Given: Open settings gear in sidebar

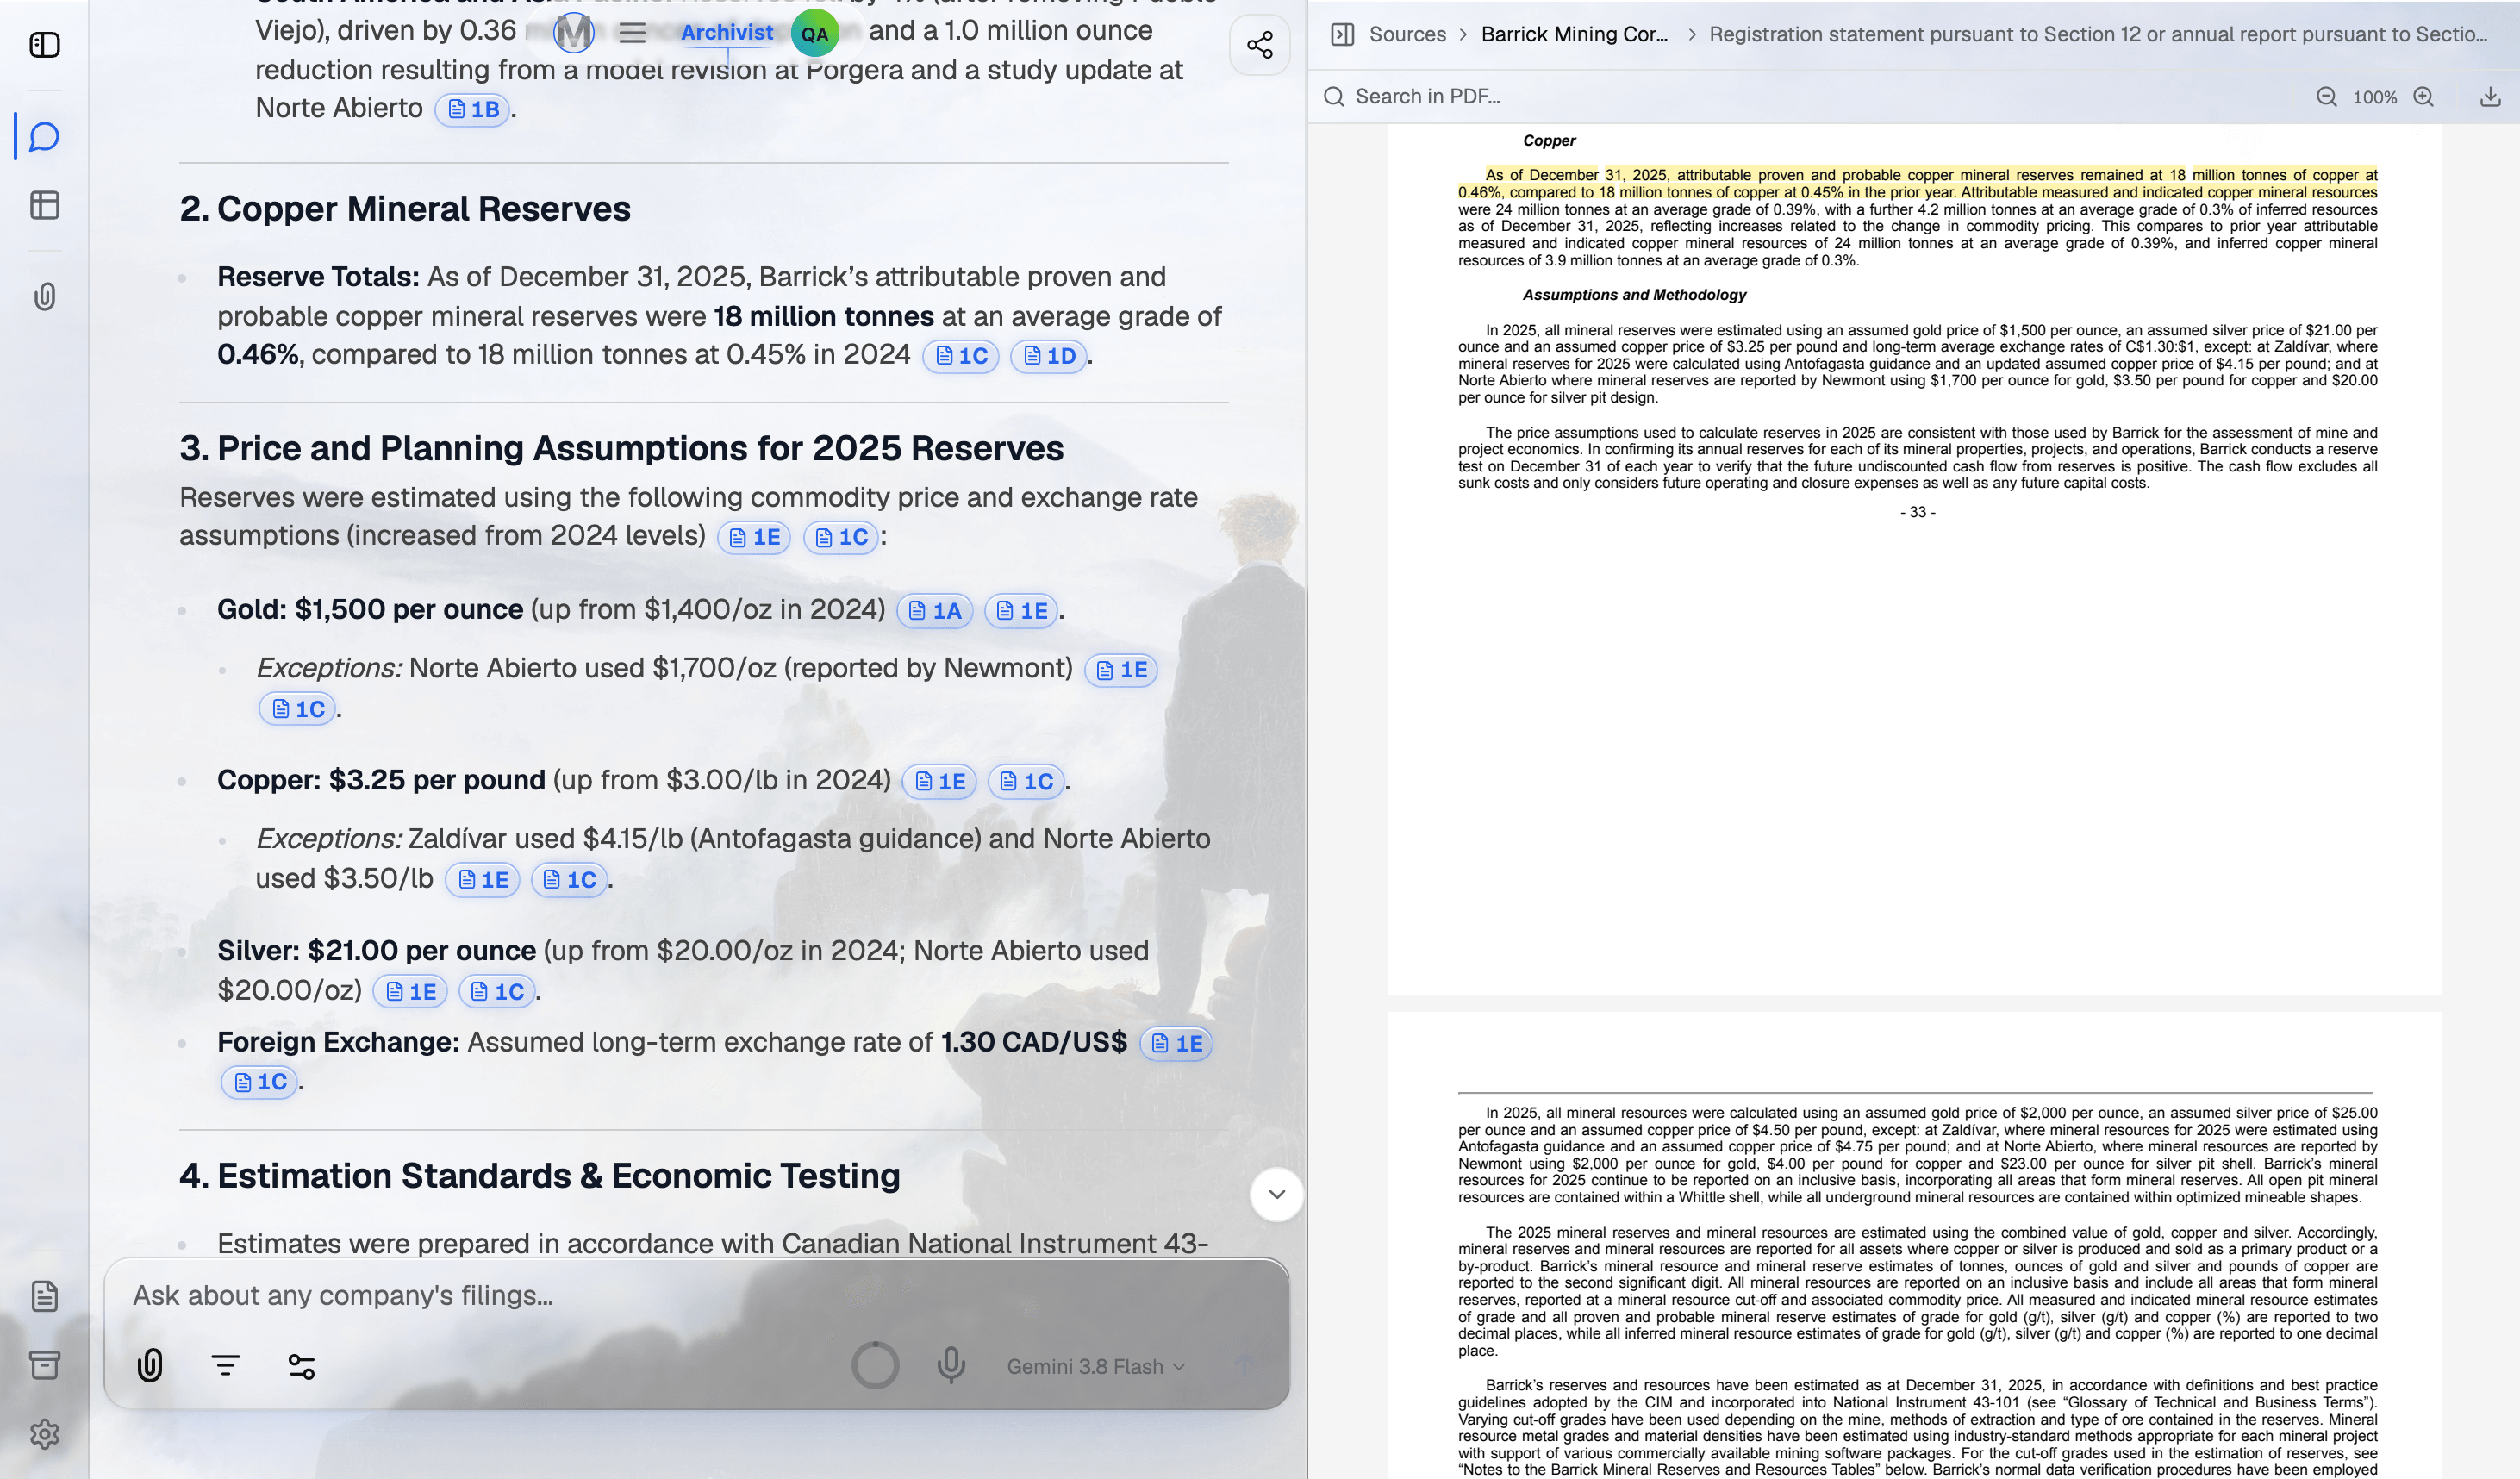Looking at the screenshot, I should (45, 1434).
